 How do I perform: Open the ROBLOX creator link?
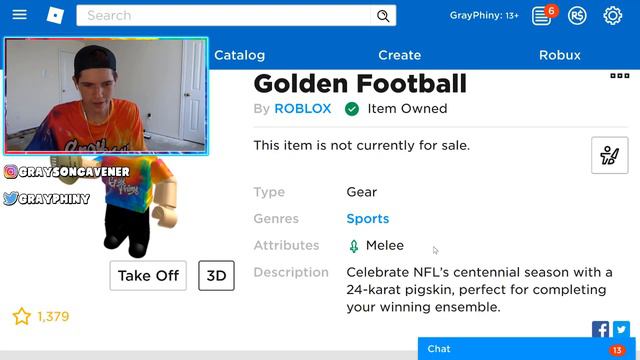pyautogui.click(x=302, y=109)
